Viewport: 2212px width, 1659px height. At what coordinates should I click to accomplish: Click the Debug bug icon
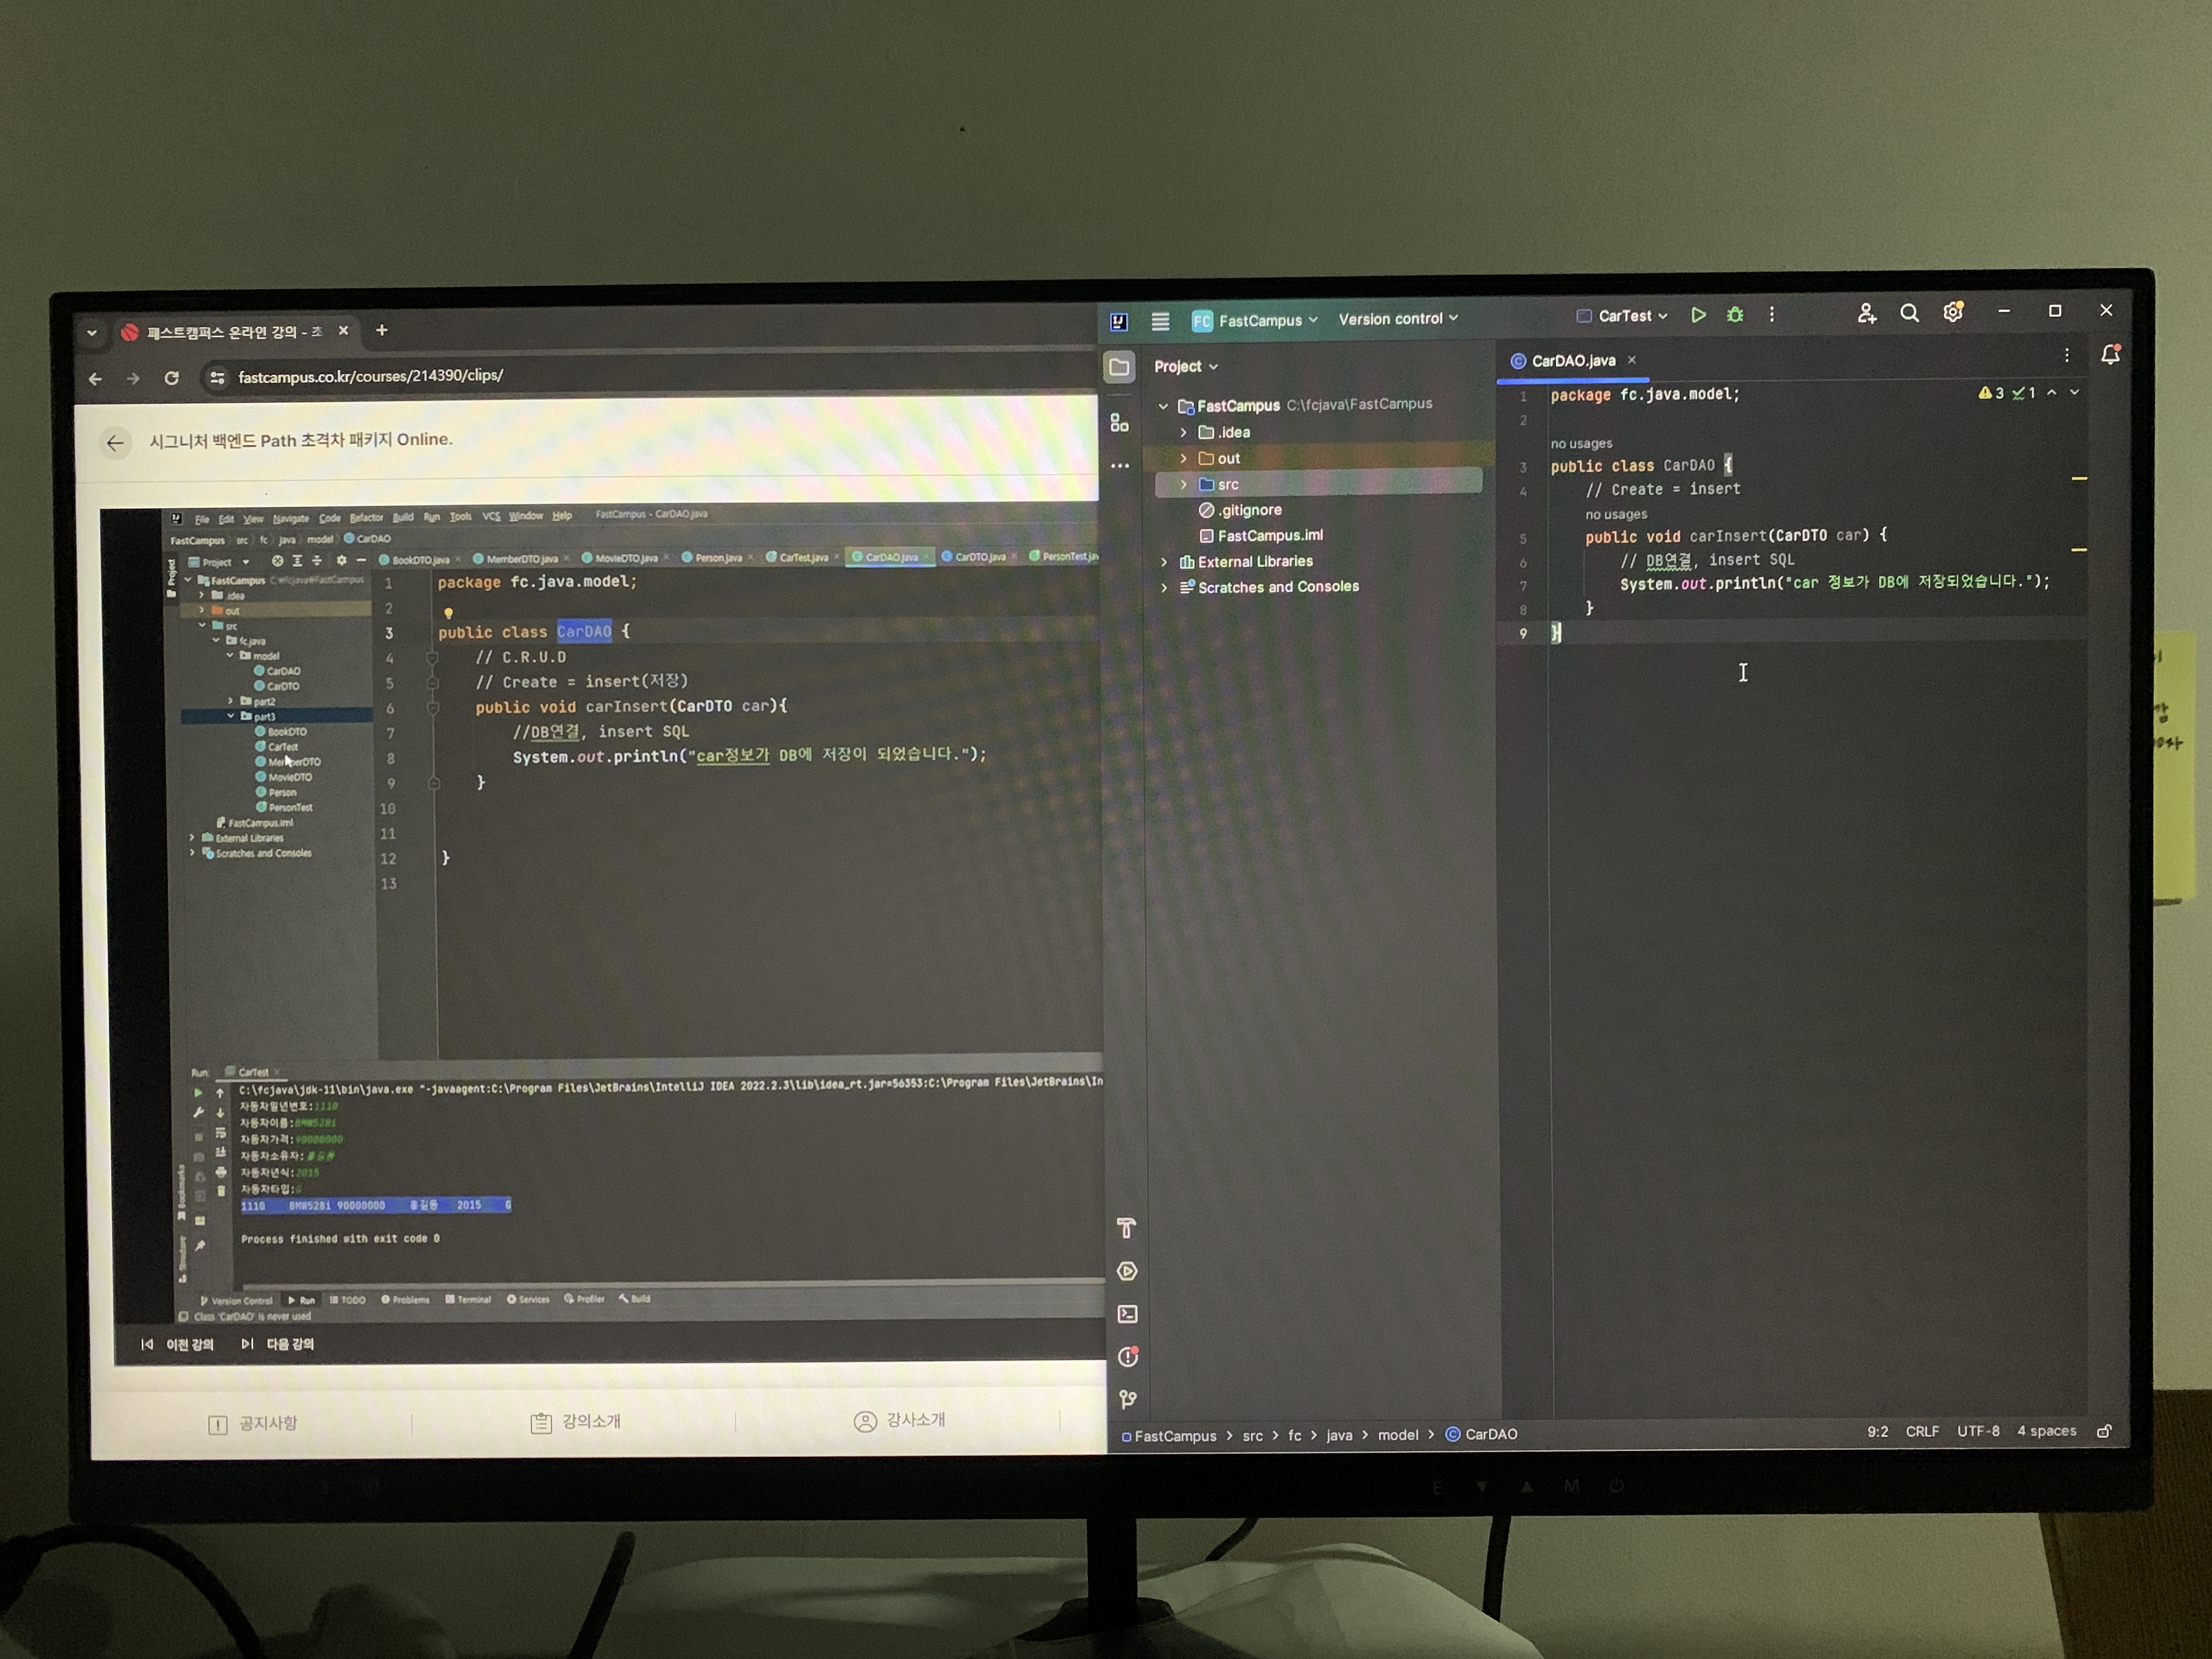(x=1735, y=316)
